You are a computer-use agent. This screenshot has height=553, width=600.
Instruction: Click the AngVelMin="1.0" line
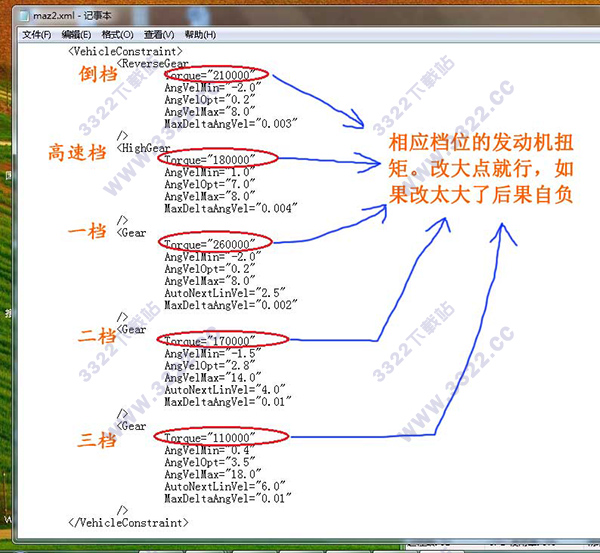tap(210, 172)
